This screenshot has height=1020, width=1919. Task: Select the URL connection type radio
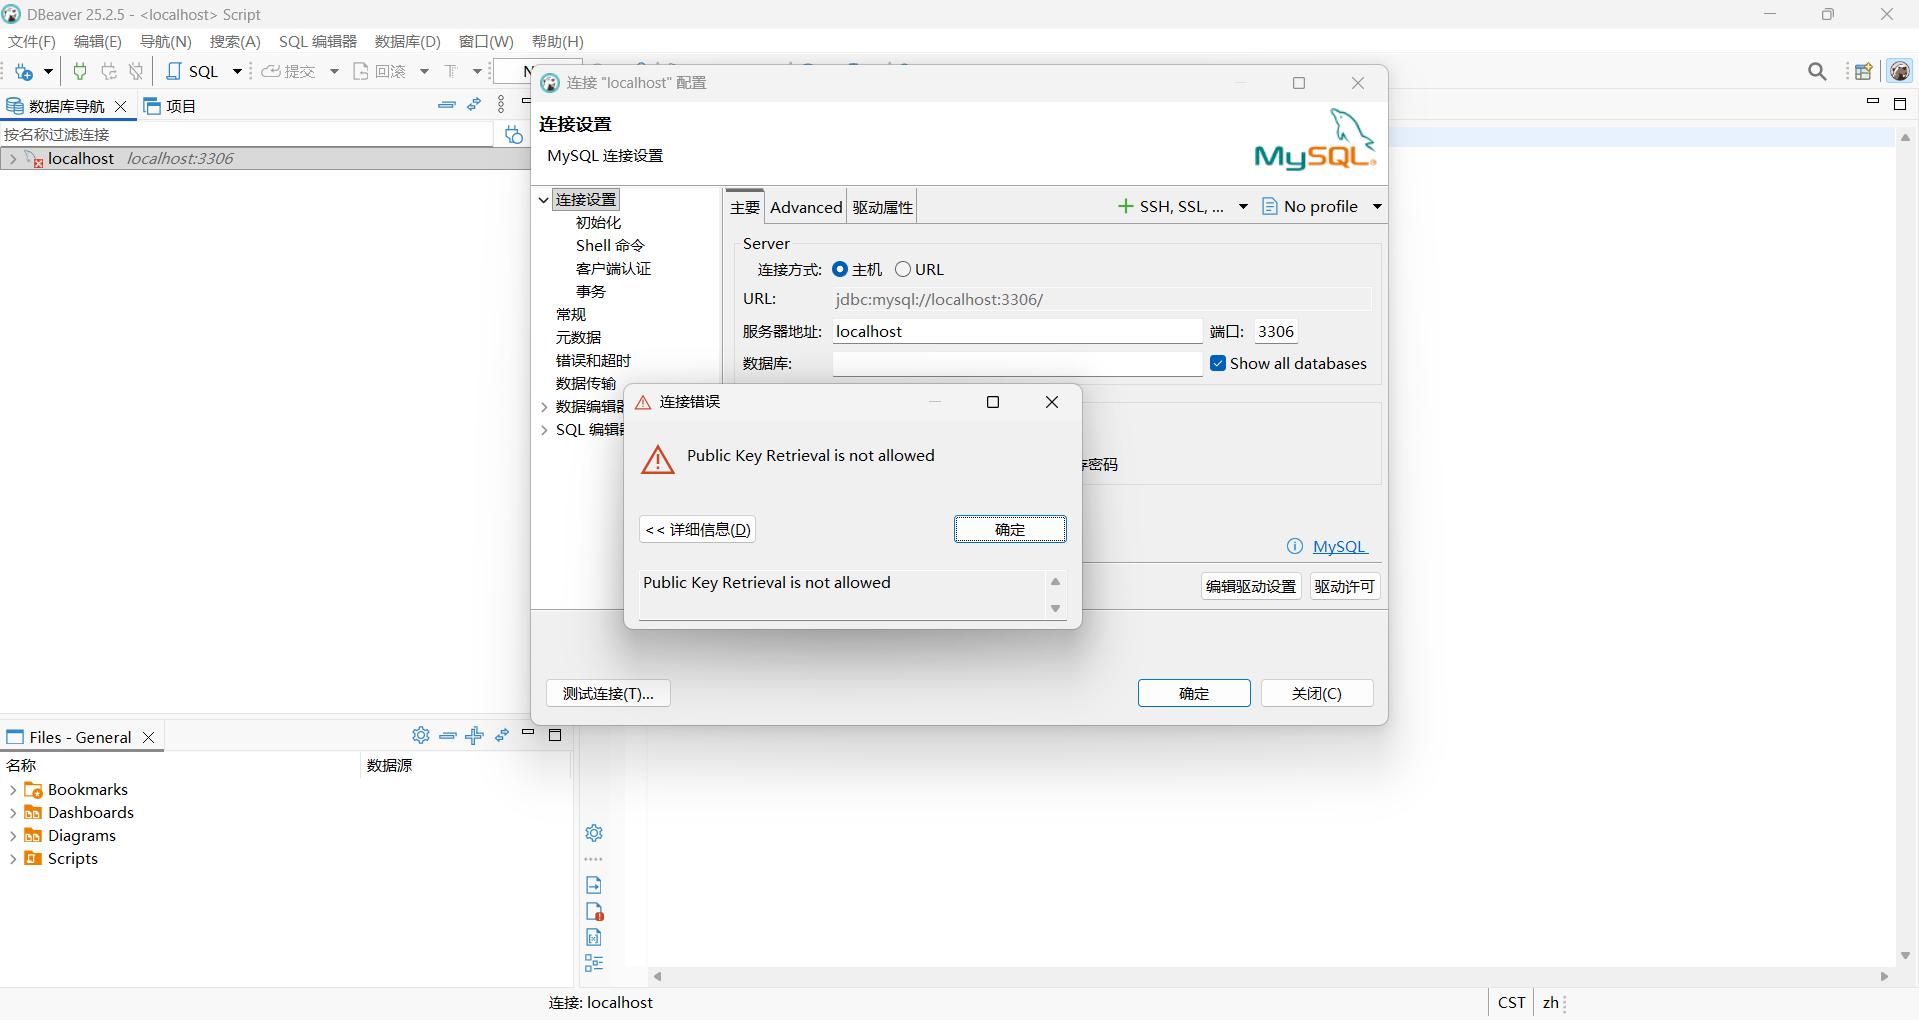tap(903, 269)
